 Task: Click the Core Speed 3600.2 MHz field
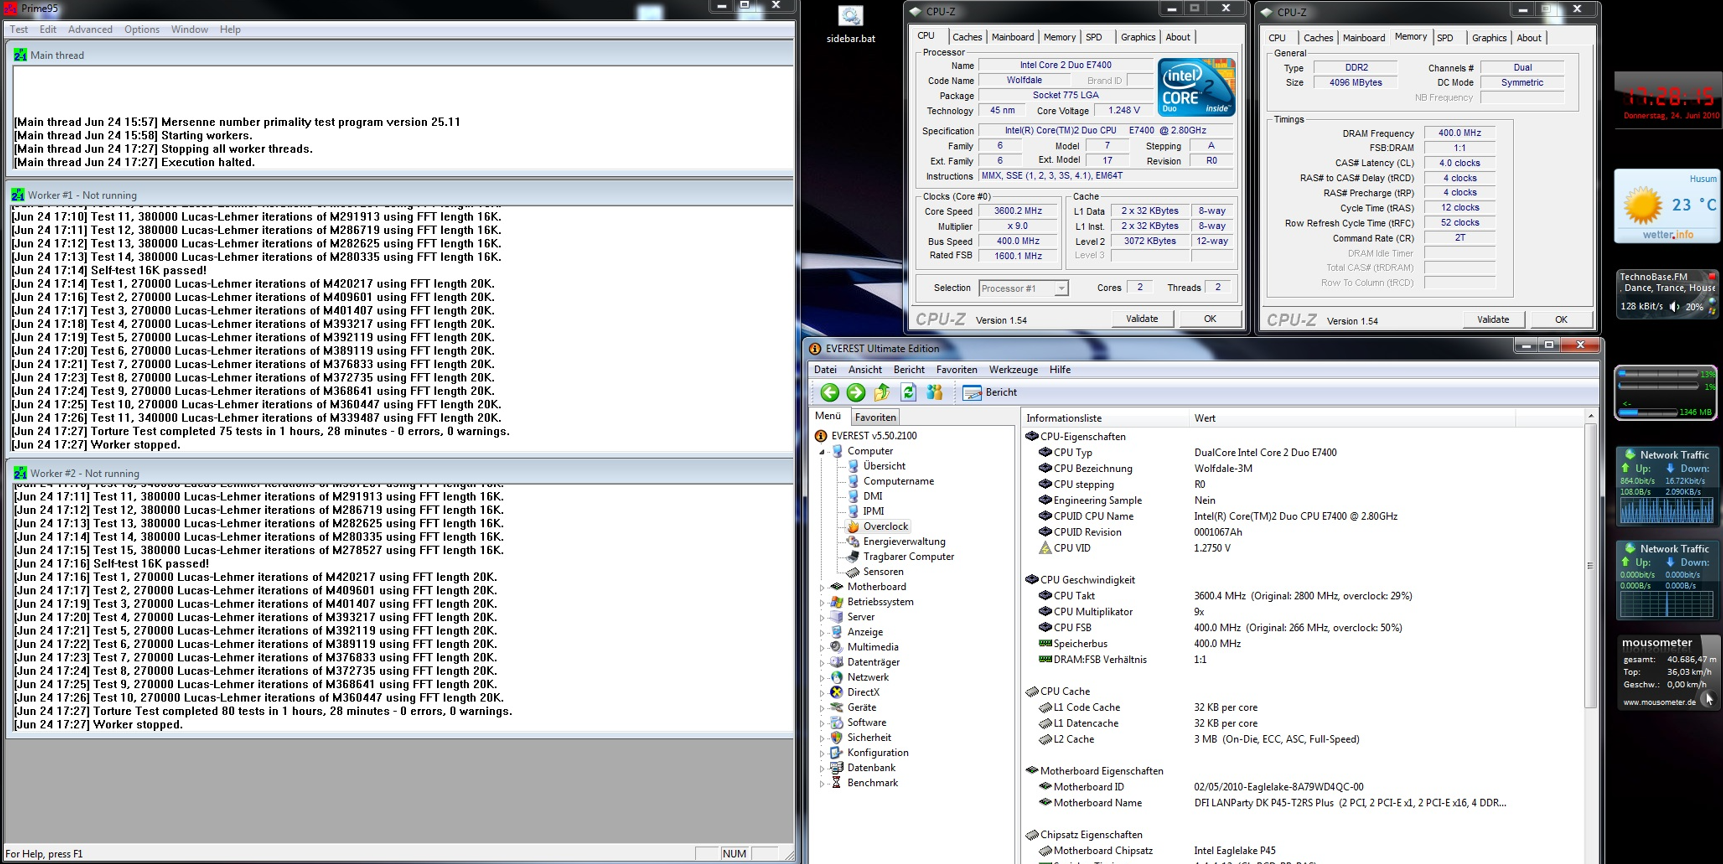click(x=1017, y=211)
